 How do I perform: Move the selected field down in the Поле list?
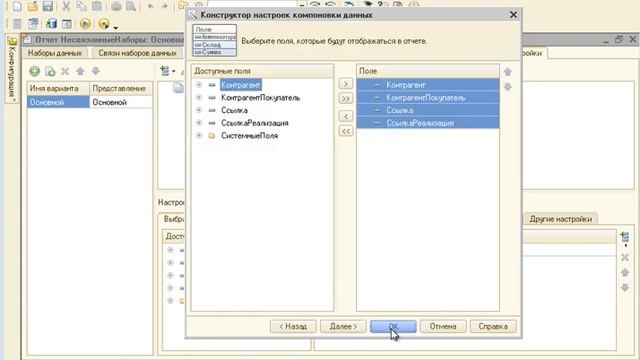click(x=507, y=87)
